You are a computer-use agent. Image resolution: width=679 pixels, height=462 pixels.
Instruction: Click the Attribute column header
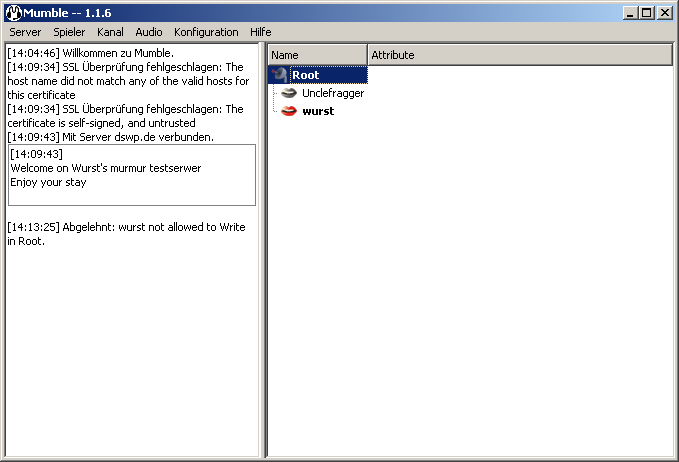point(520,55)
